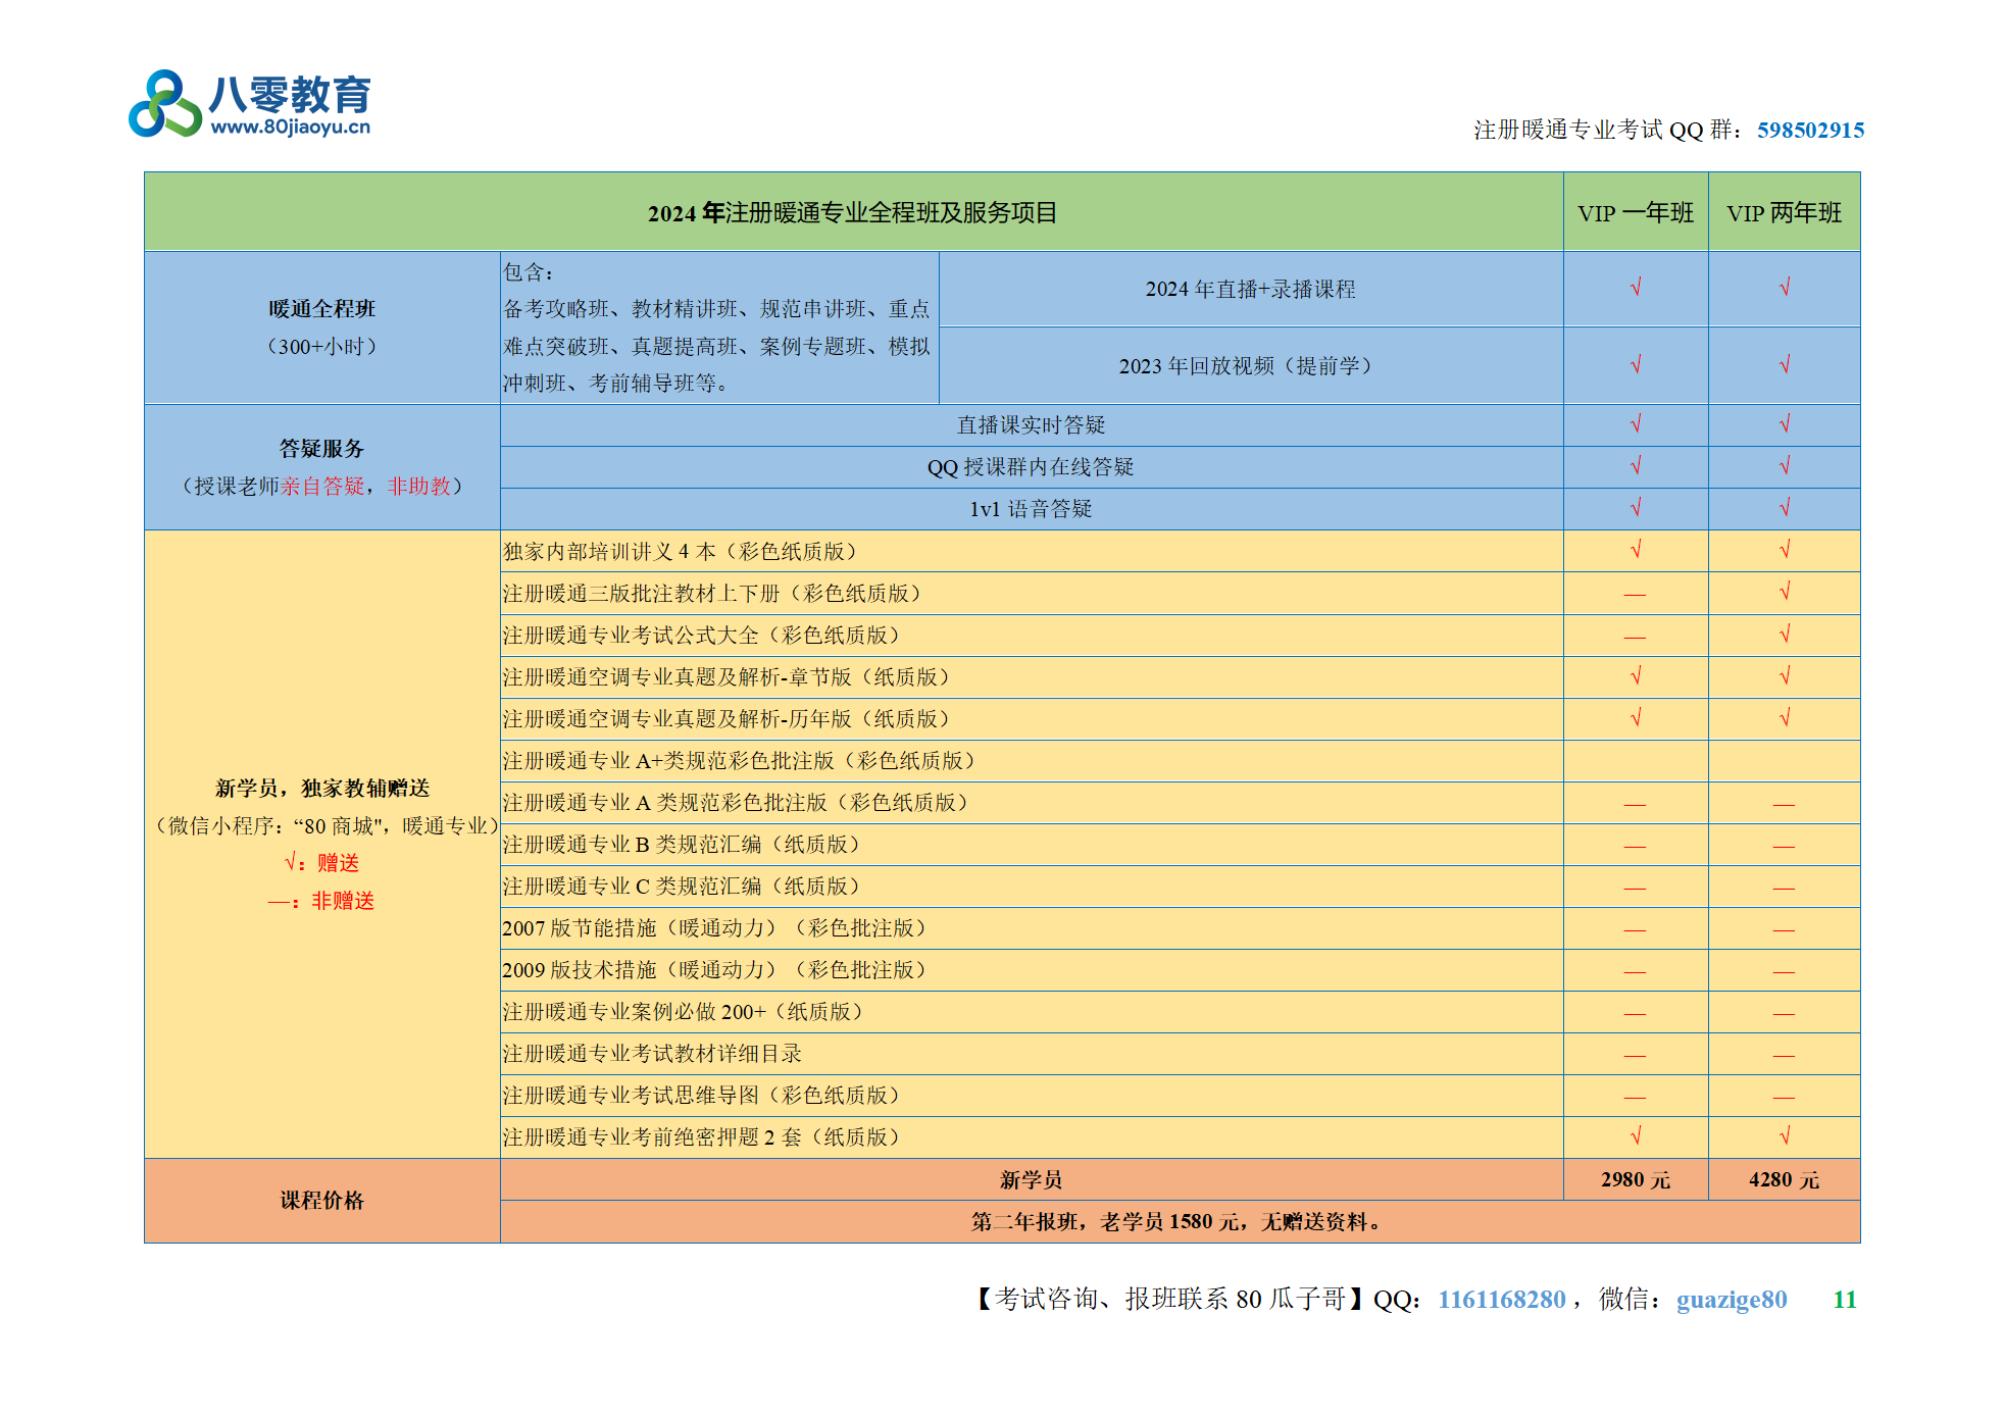This screenshot has width=2004, height=1417.
Task: Click the 1v1语音答疑 row
Action: pyautogui.click(x=1031, y=509)
